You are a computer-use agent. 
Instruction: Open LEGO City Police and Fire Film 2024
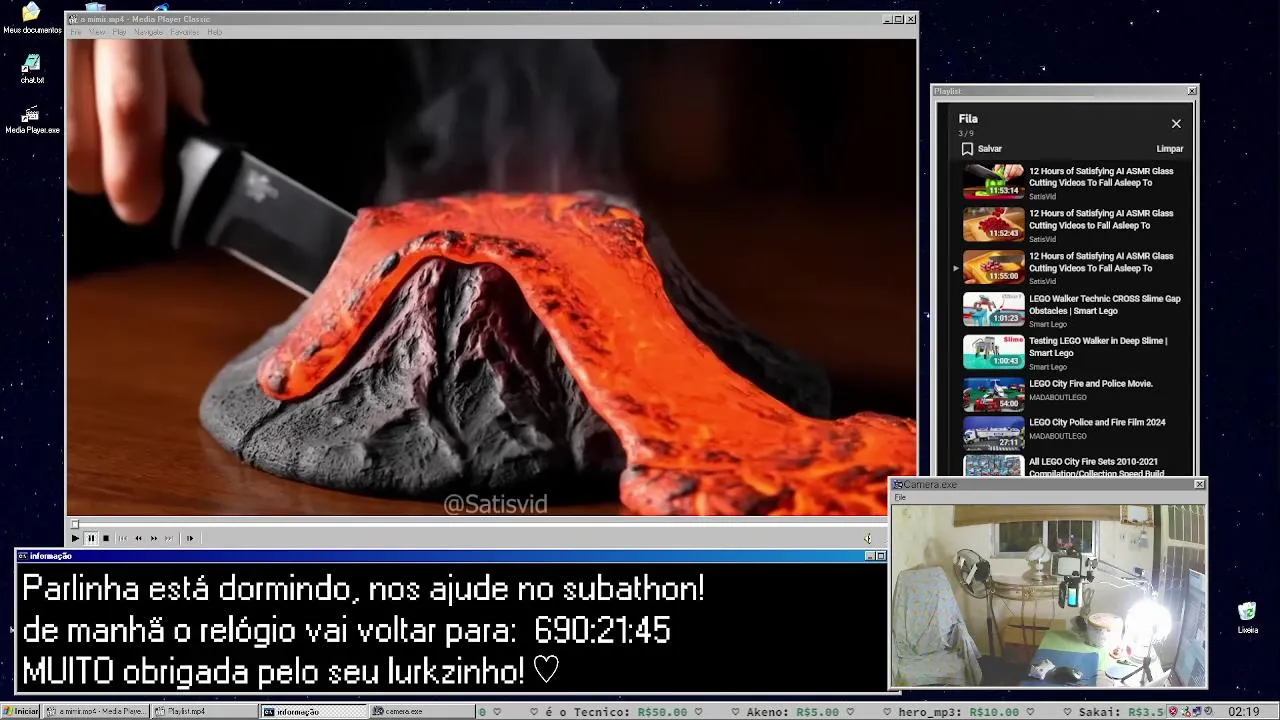tap(1097, 422)
